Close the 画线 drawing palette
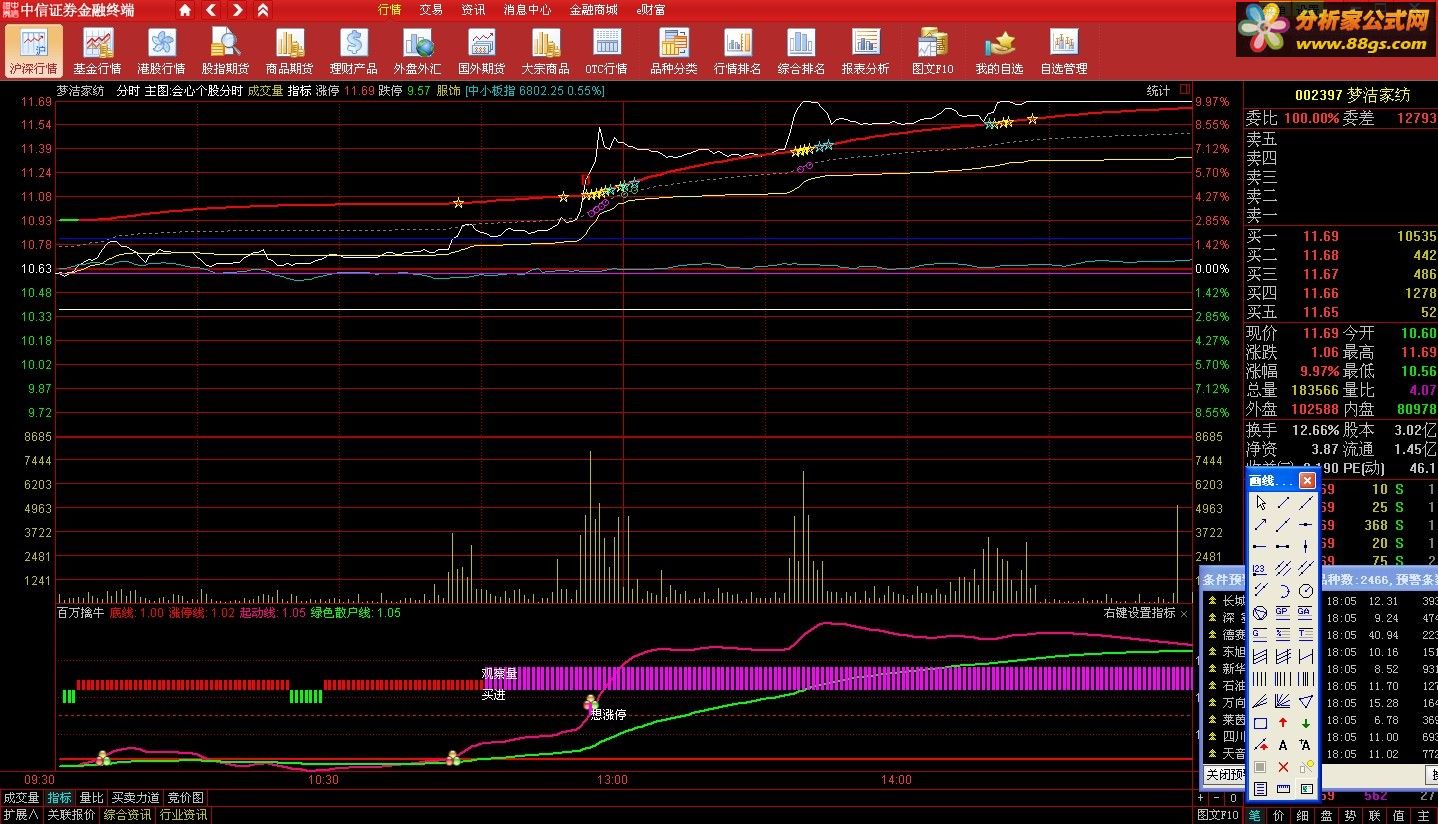This screenshot has width=1438, height=824. pos(1307,481)
